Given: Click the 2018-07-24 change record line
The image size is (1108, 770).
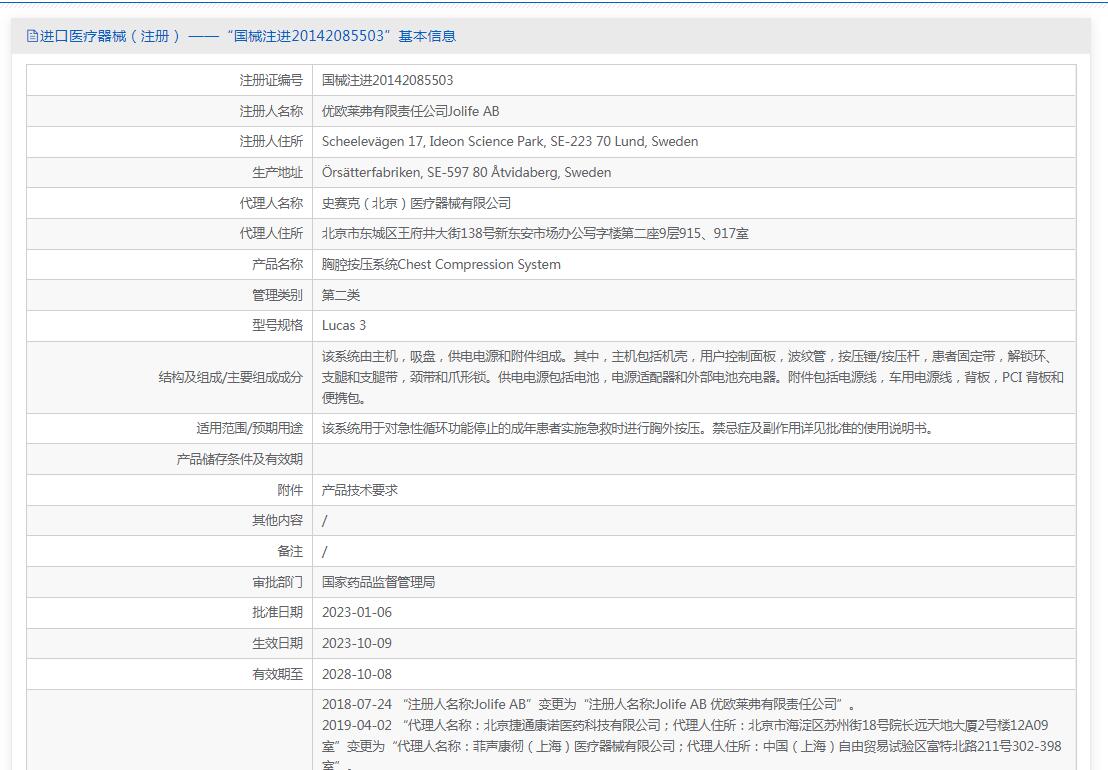Looking at the screenshot, I should click(x=588, y=704).
